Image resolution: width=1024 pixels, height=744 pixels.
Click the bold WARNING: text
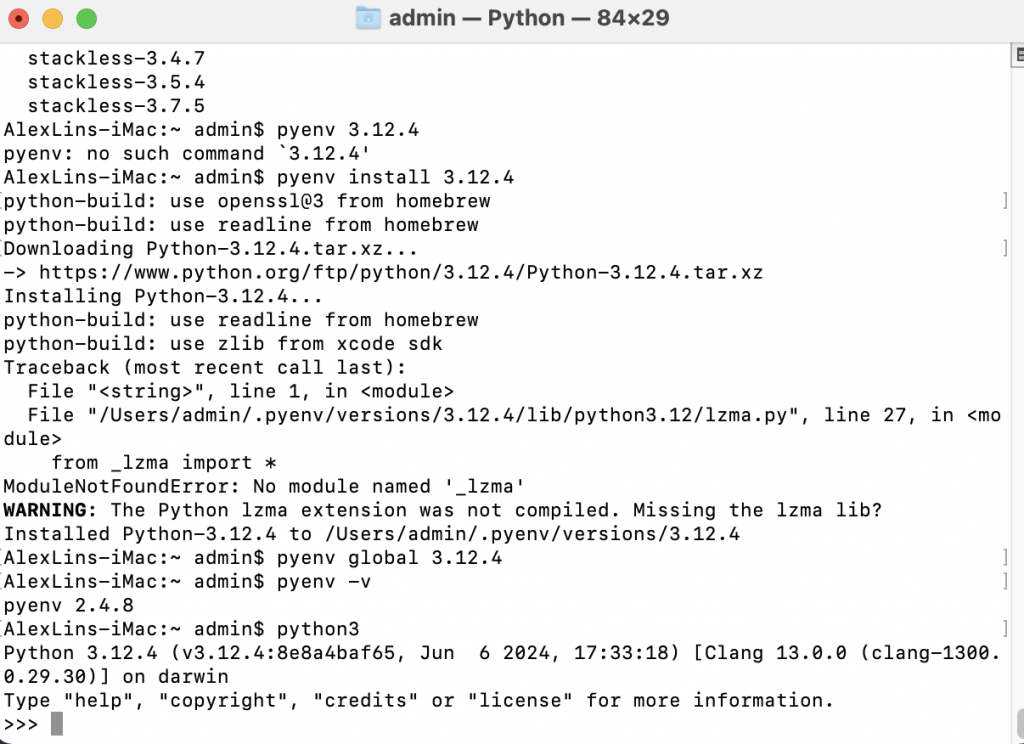[50, 509]
